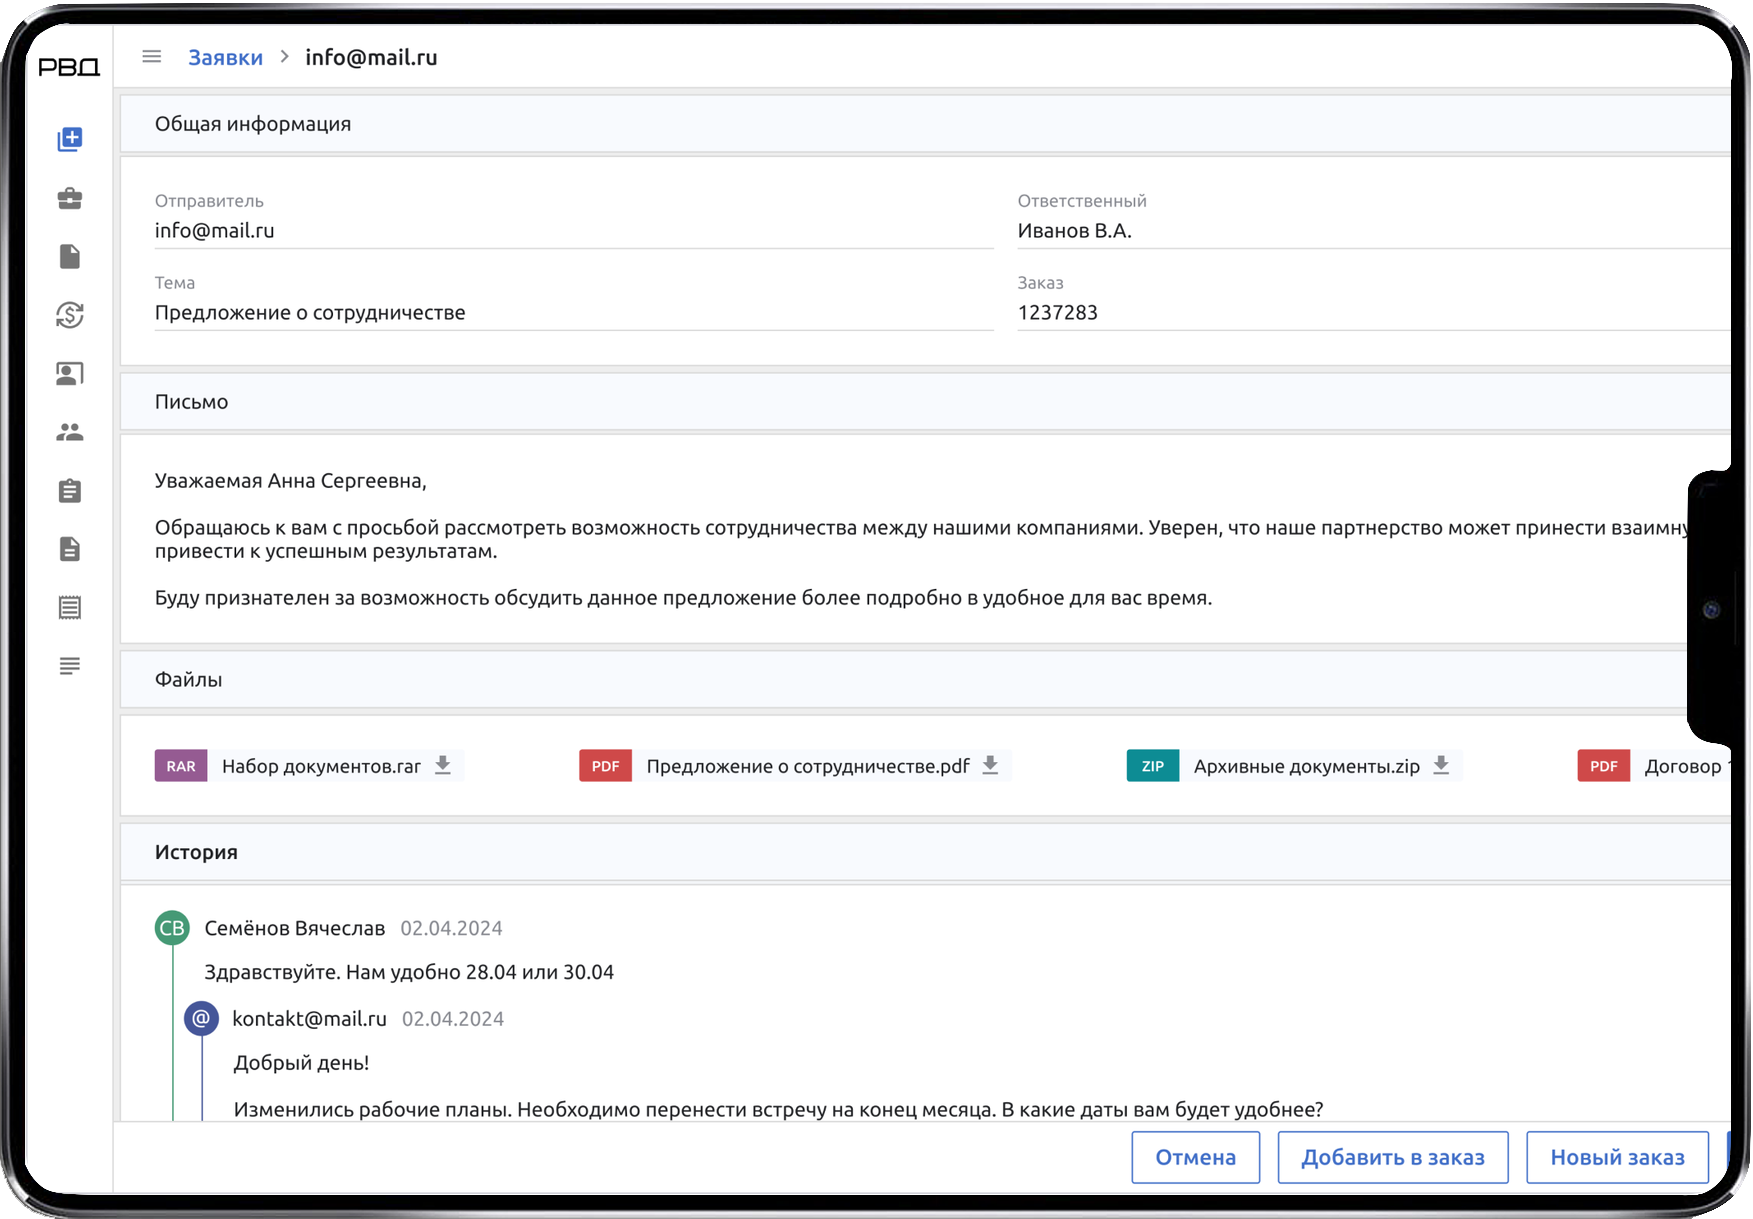Viewport: 1753px width, 1219px height.
Task: Collapse the История section
Action: pos(196,852)
